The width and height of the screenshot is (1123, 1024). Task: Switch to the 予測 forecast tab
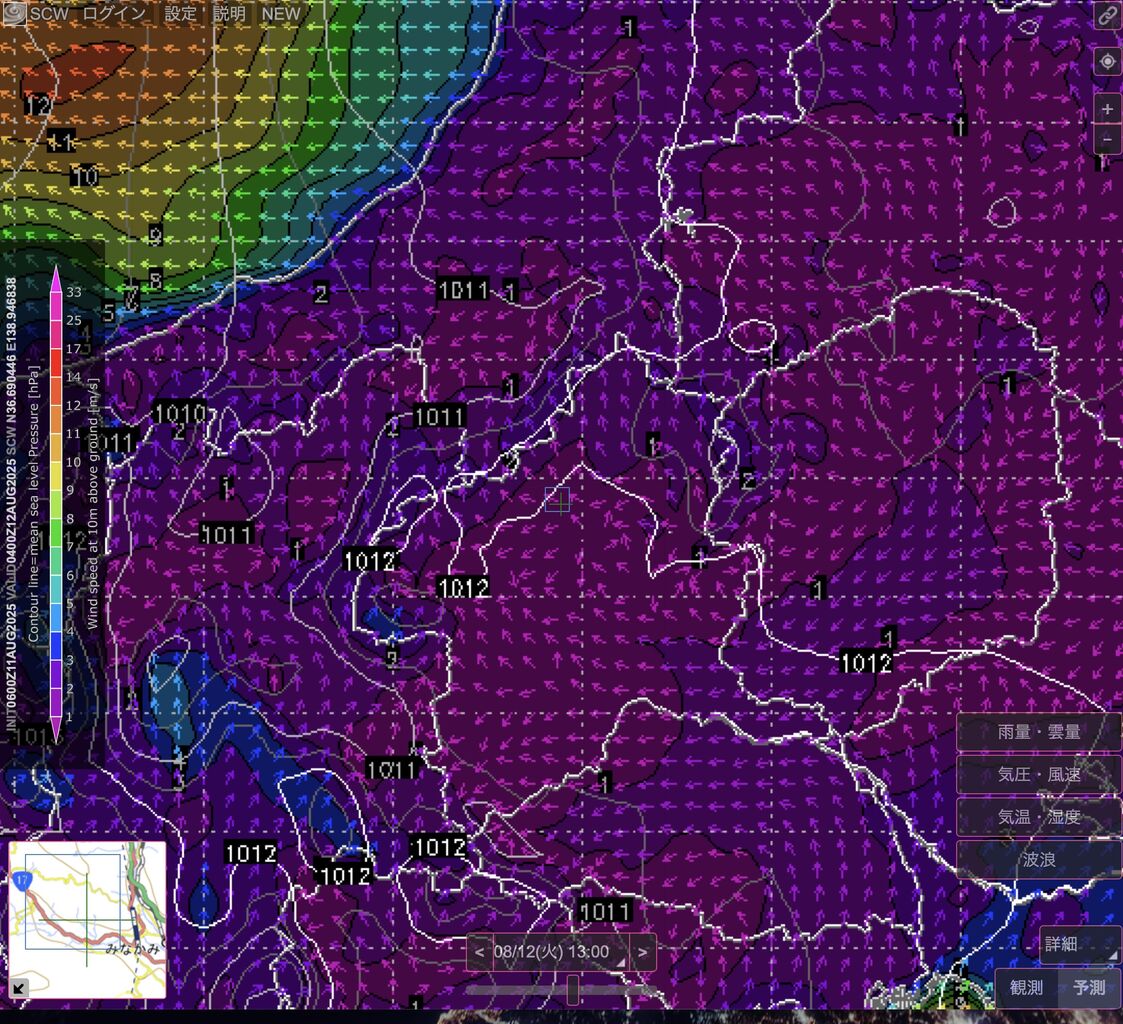pyautogui.click(x=1089, y=987)
